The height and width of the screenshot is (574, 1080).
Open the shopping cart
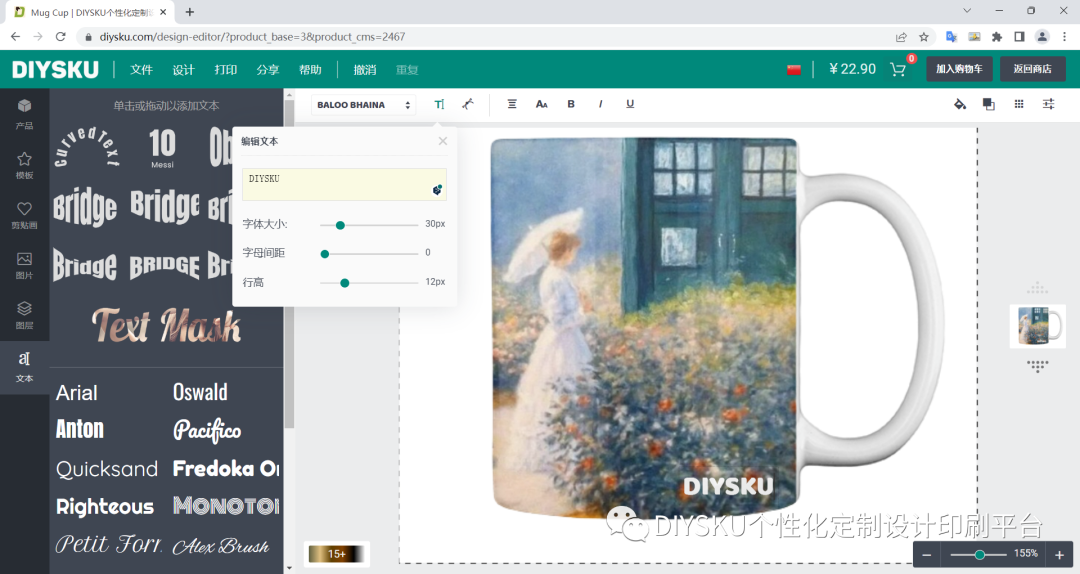897,69
